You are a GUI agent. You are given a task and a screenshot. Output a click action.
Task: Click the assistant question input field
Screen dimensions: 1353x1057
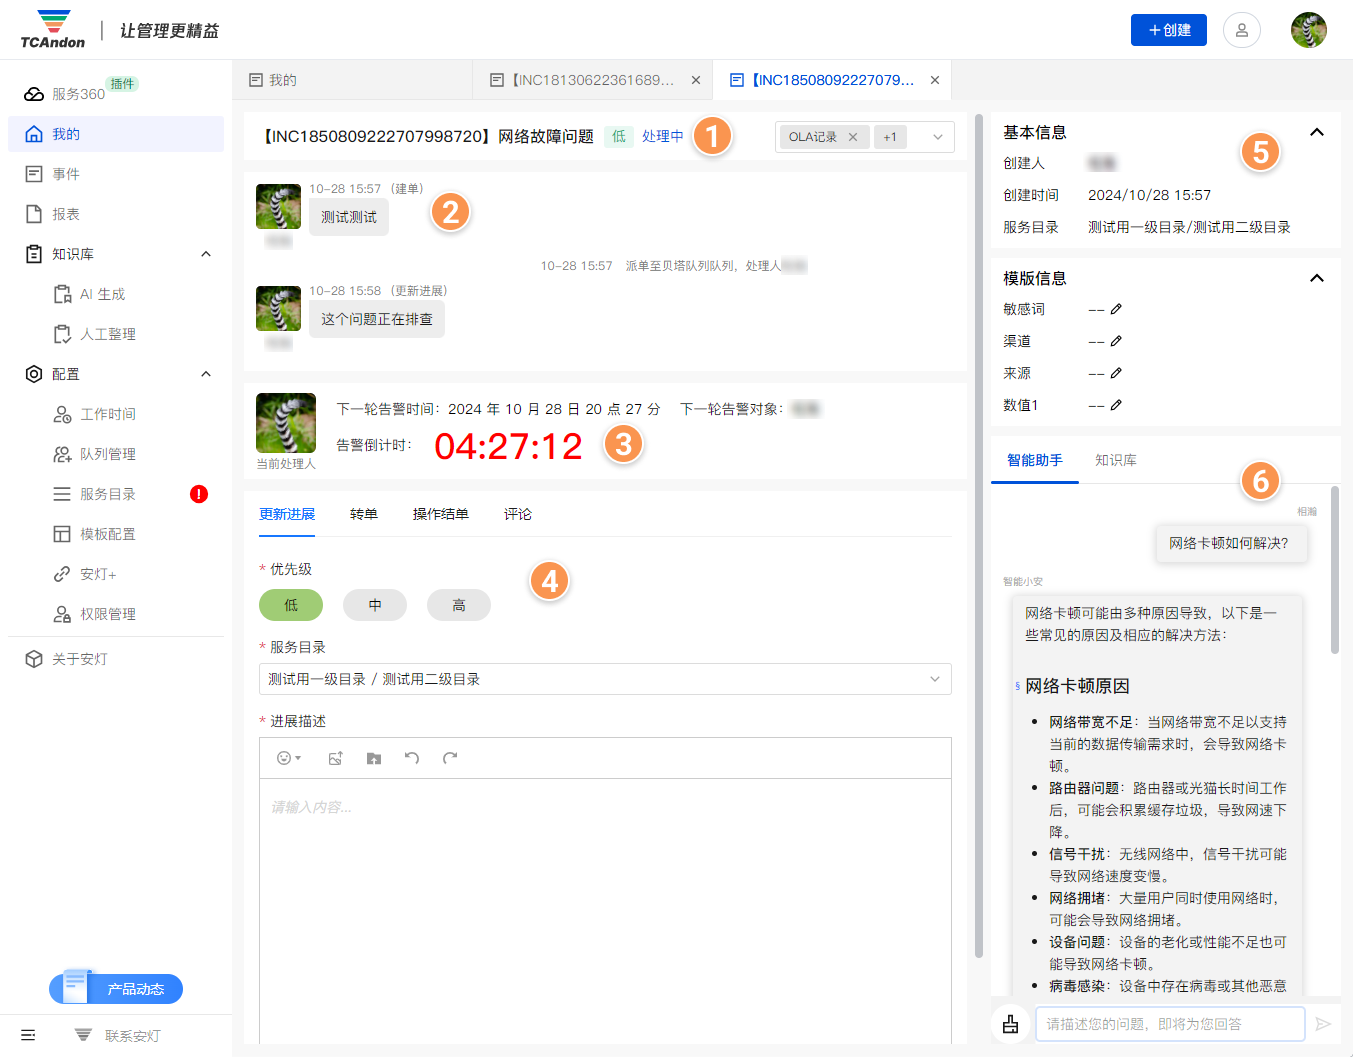[x=1168, y=1024]
